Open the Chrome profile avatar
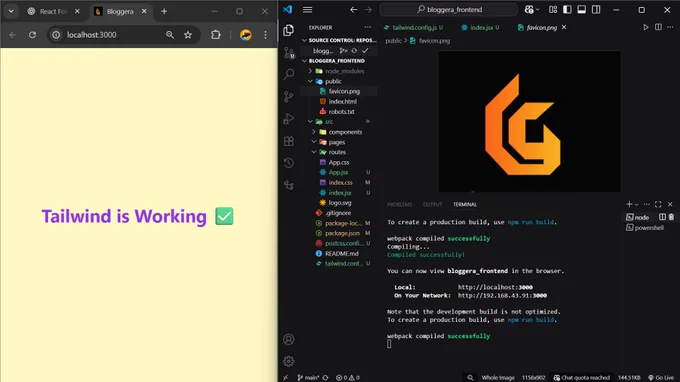 pos(245,35)
